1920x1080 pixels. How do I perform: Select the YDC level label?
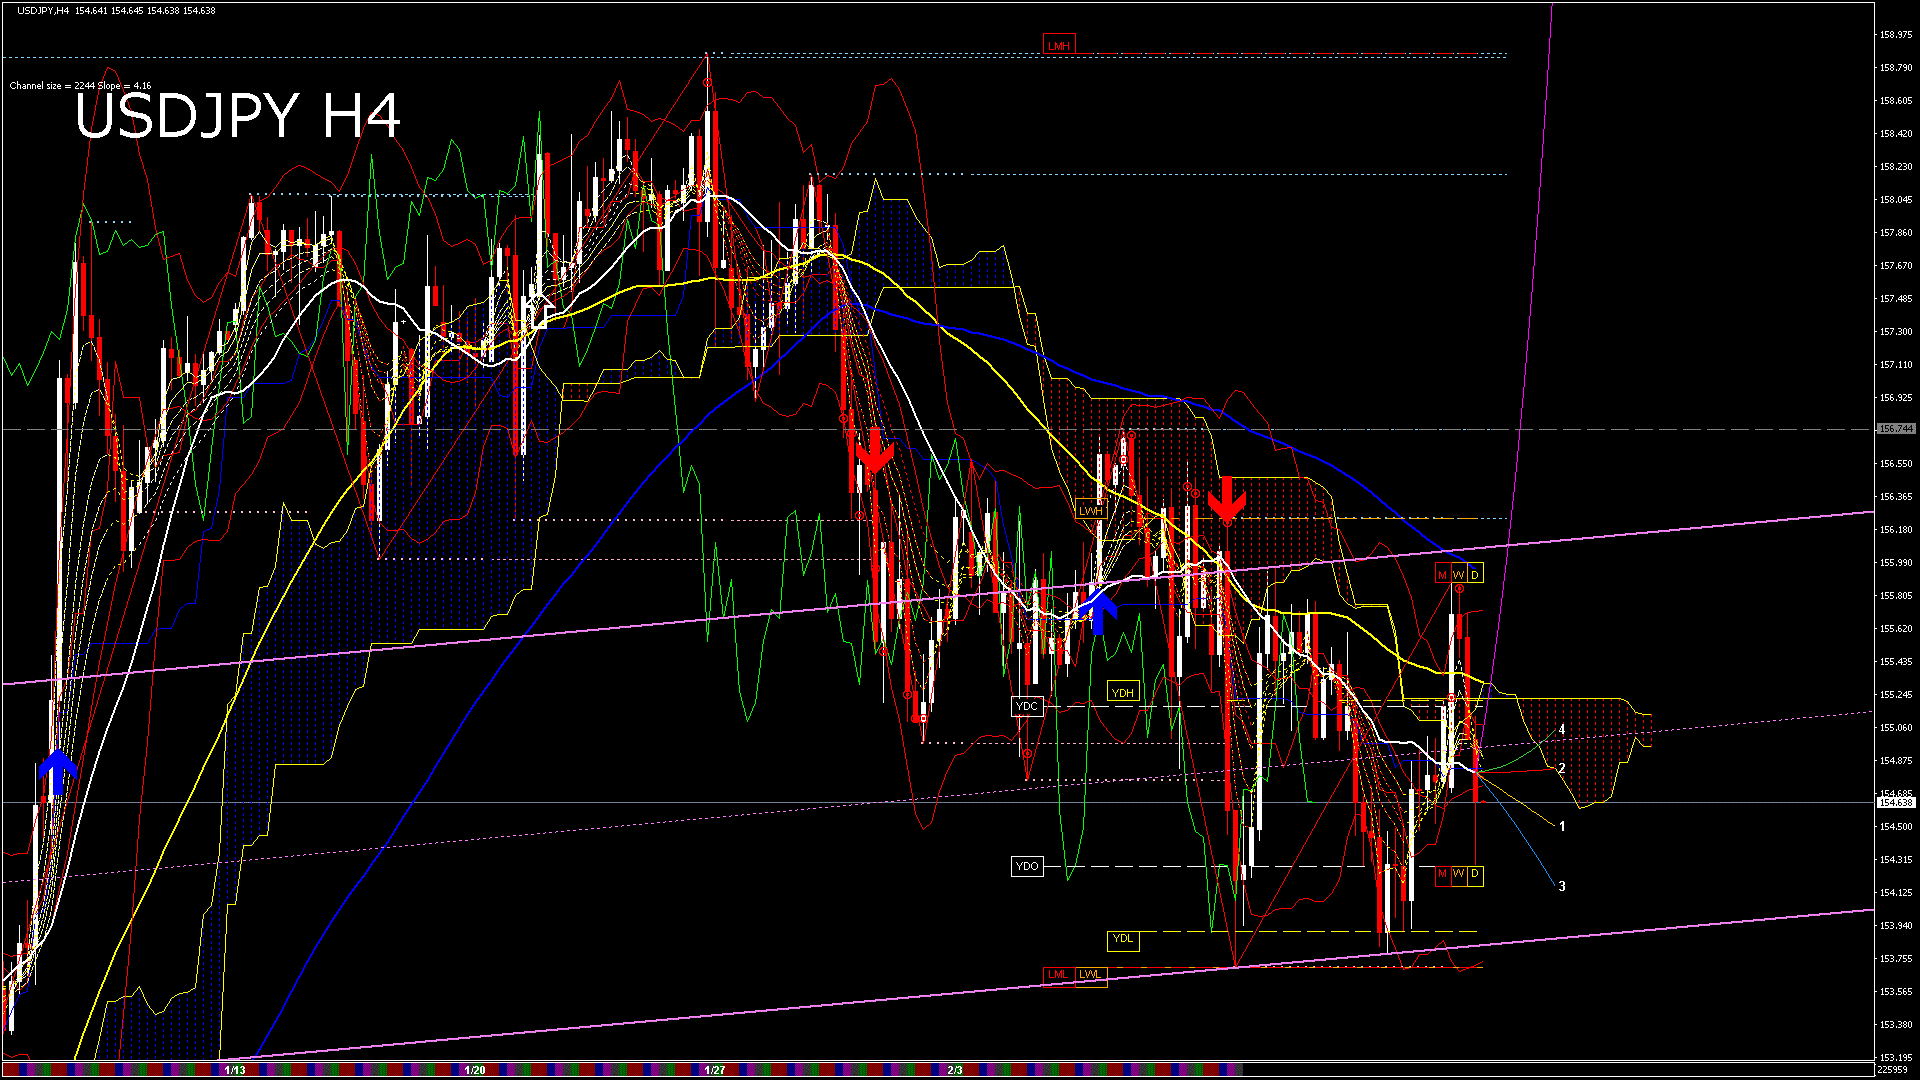pos(1027,706)
